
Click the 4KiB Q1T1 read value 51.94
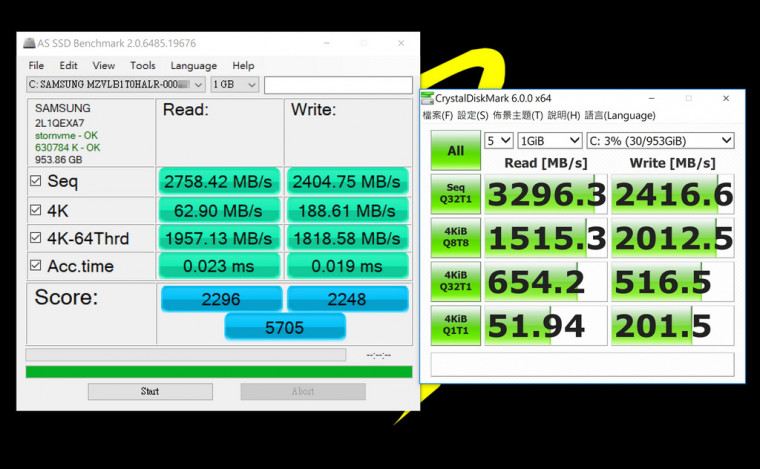(546, 325)
